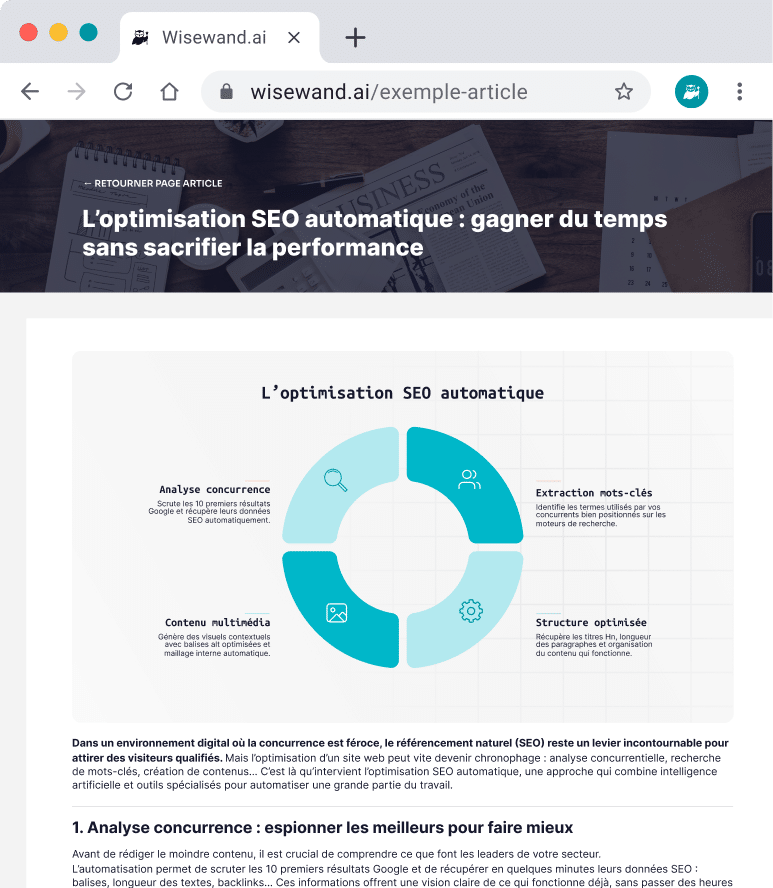The image size is (773, 888).
Task: Click the users icon in the donut chart
Action: (469, 480)
